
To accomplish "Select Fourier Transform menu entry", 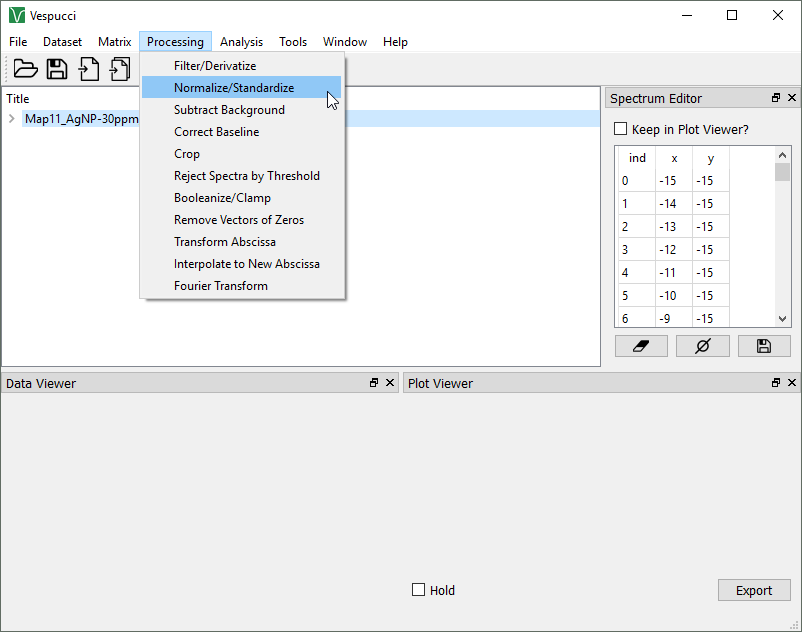I will tap(221, 286).
